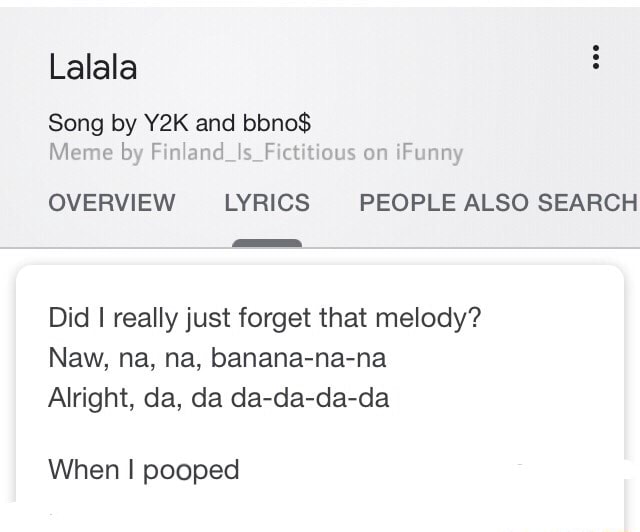Open the PEOPLE ALSO SEARCH tab
Viewport: 640px width, 532px height.
[499, 203]
